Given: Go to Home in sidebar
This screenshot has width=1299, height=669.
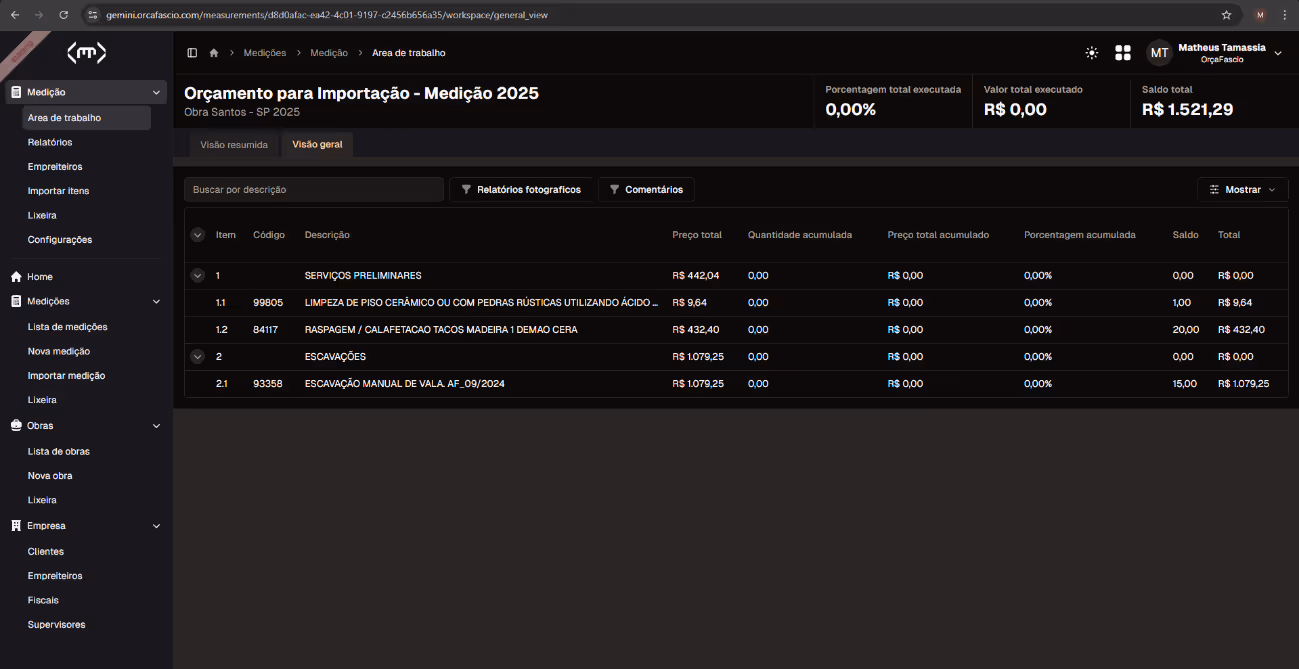Looking at the screenshot, I should point(40,277).
